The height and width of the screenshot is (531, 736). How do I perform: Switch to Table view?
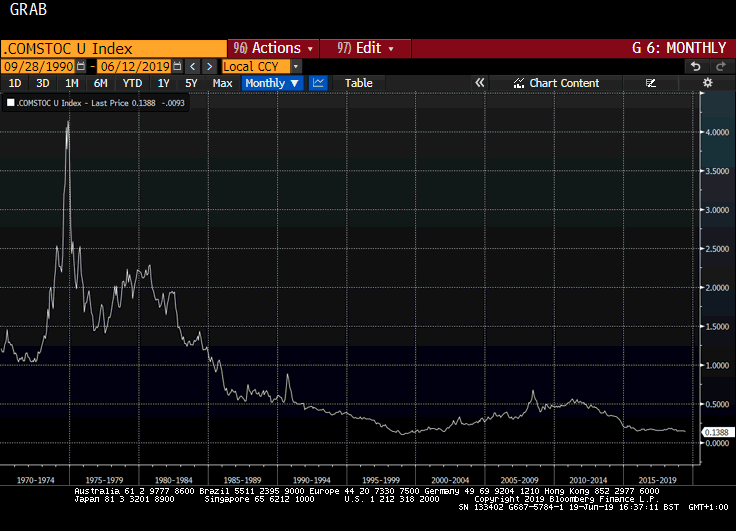(x=358, y=83)
